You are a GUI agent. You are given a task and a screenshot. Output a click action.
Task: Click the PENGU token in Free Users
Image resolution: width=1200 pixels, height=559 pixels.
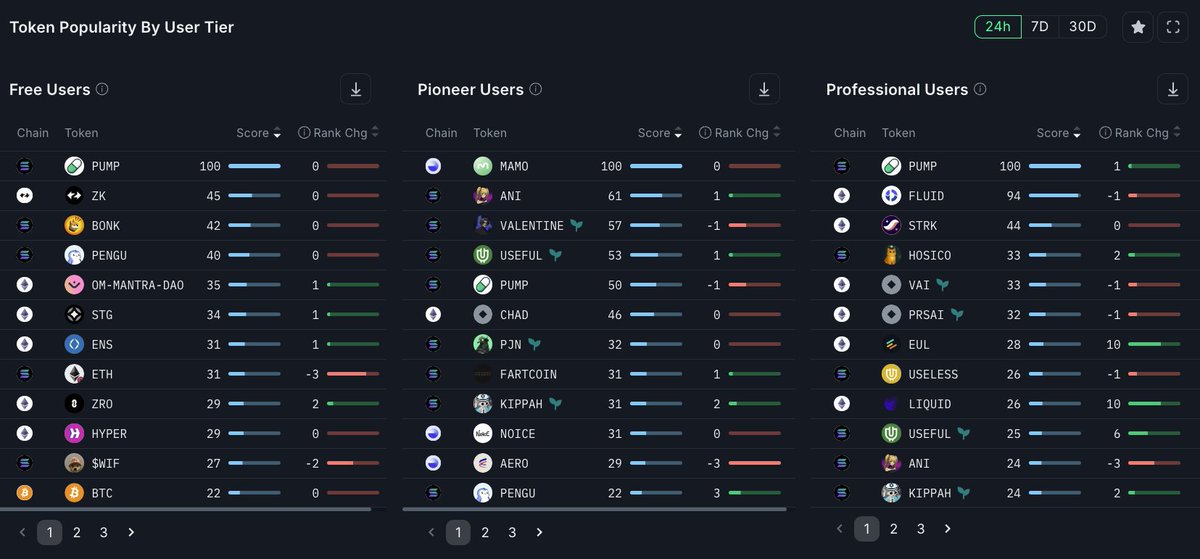click(110, 255)
